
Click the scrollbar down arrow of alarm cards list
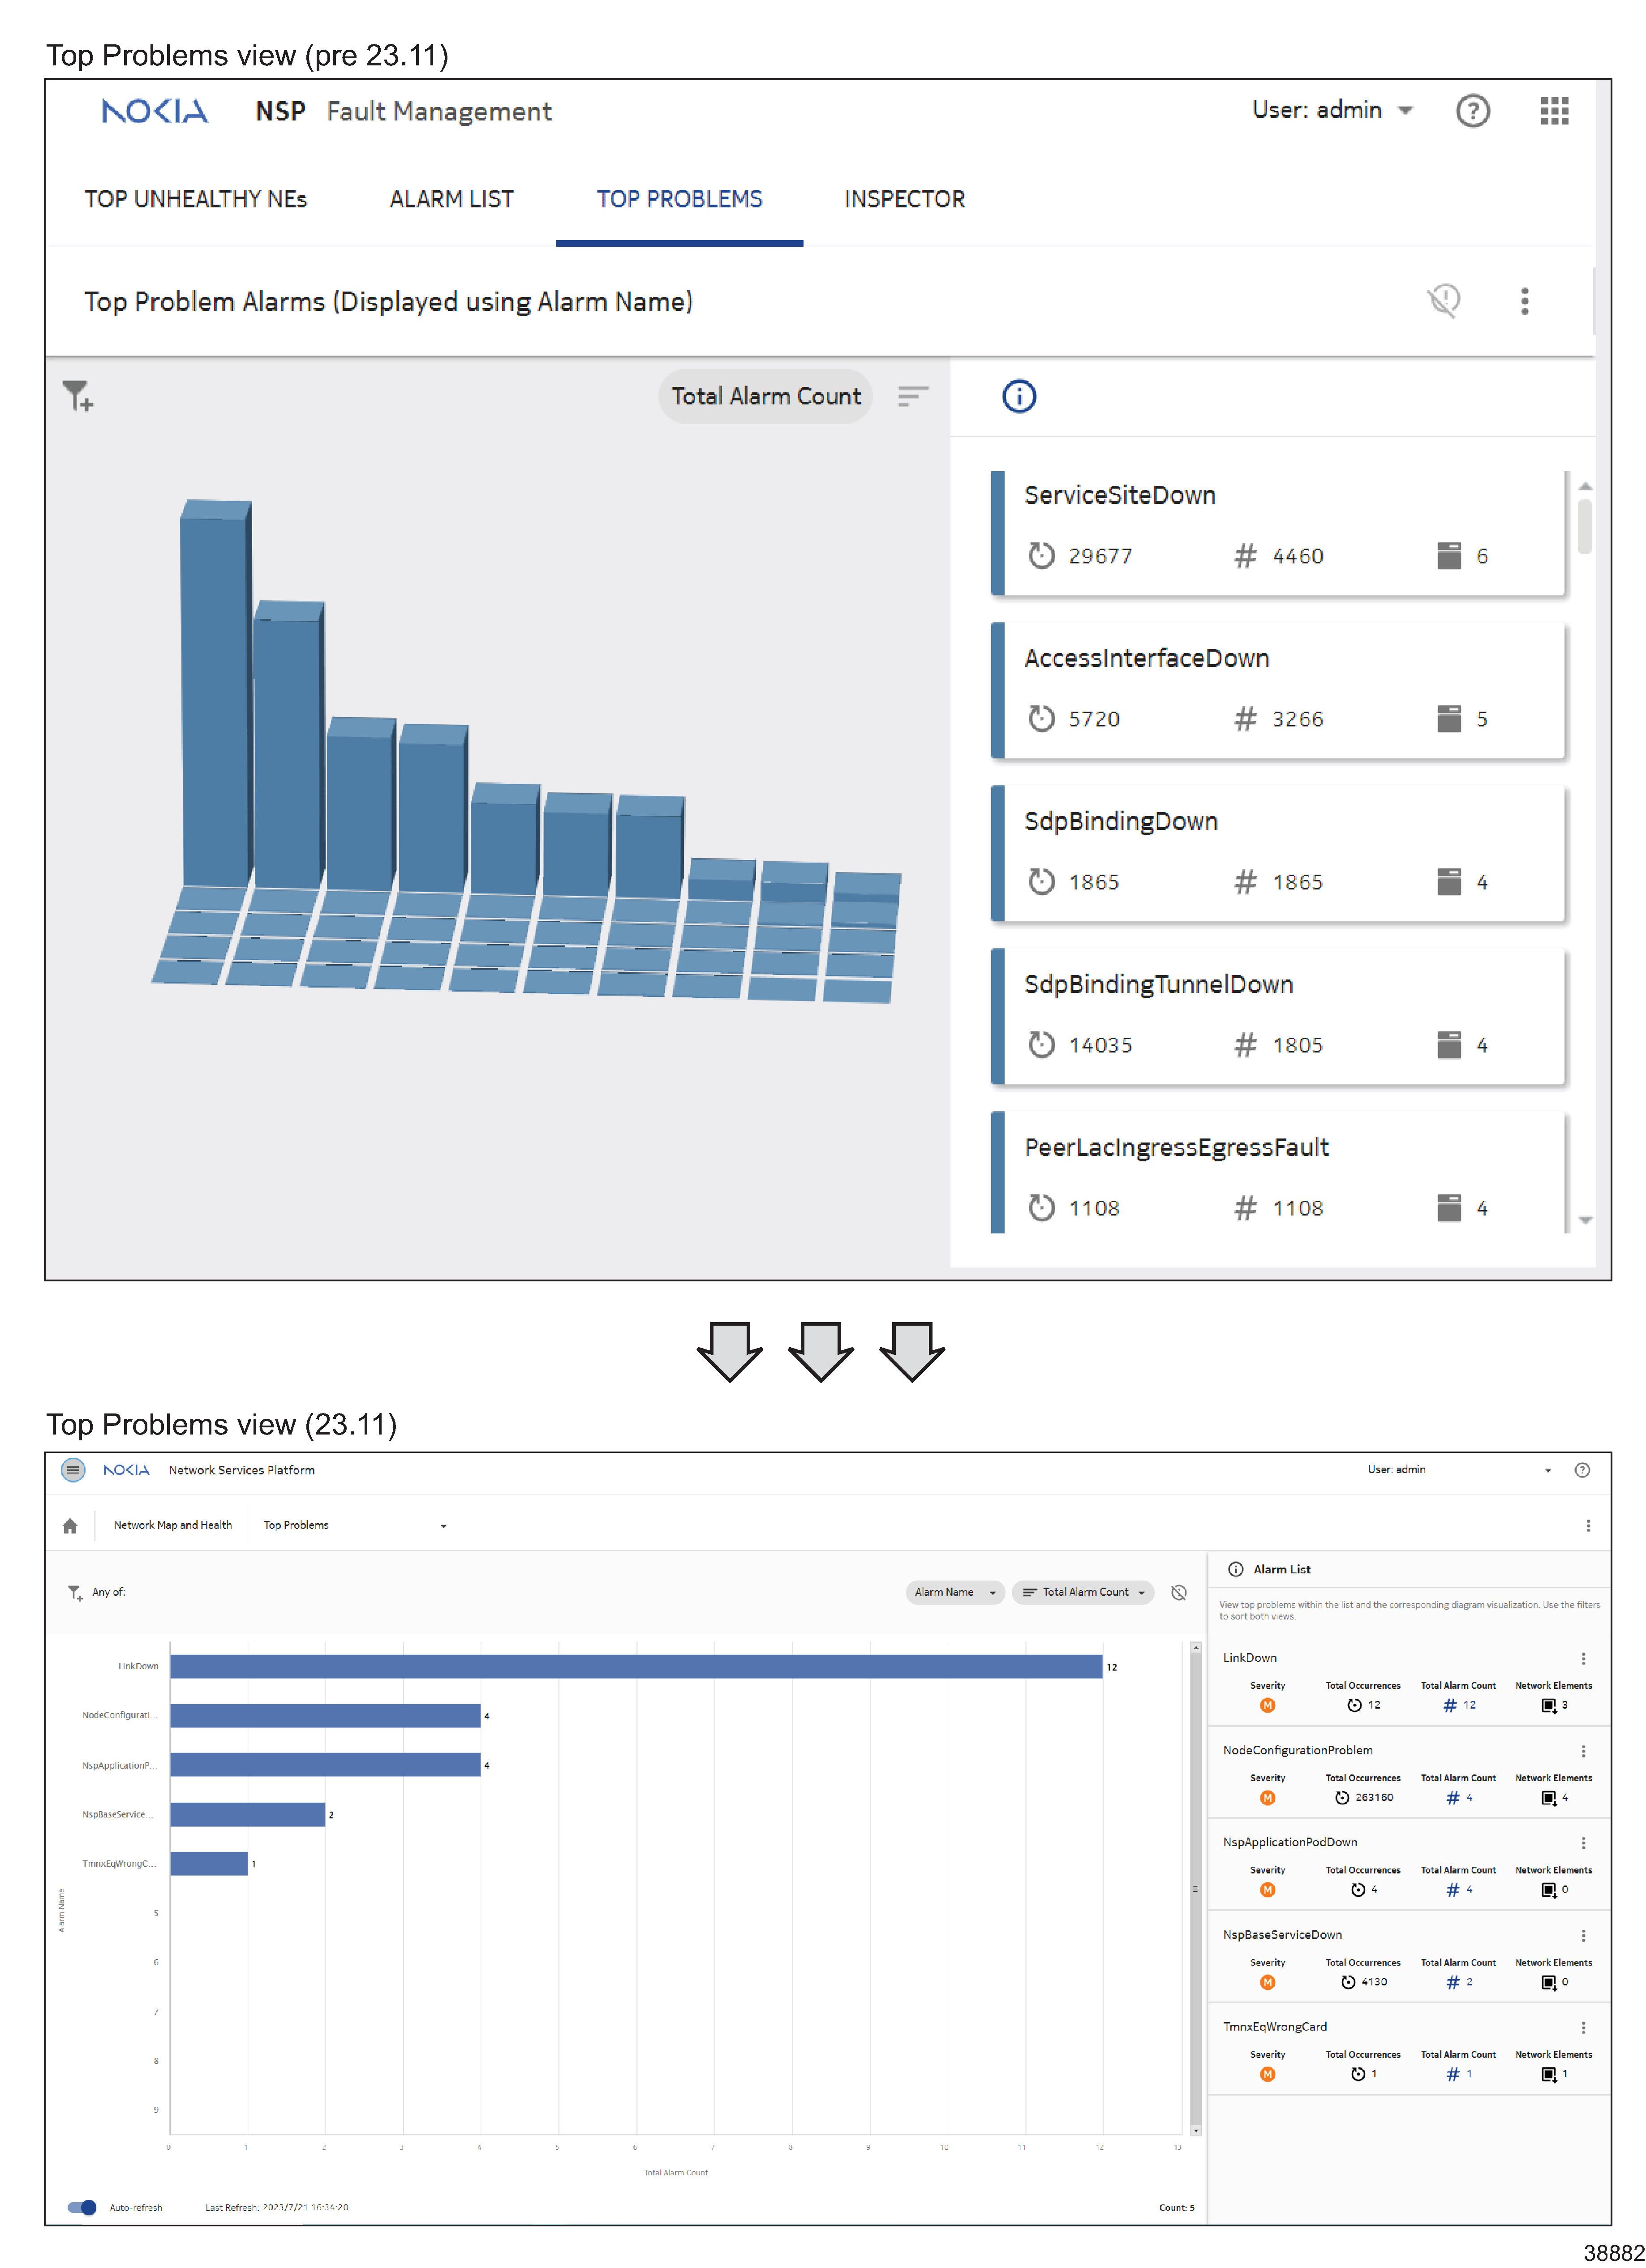tap(1585, 1220)
